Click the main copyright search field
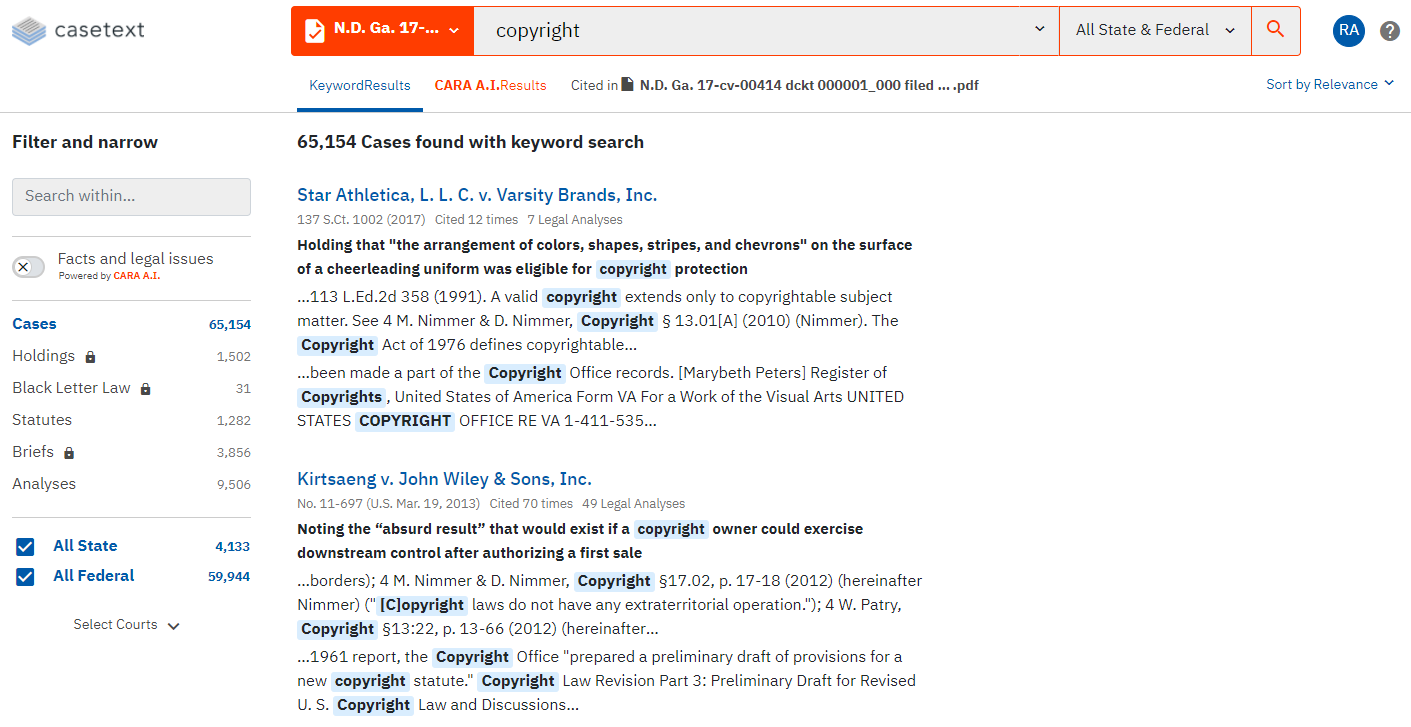Viewport: 1411px width, 727px height. 766,30
